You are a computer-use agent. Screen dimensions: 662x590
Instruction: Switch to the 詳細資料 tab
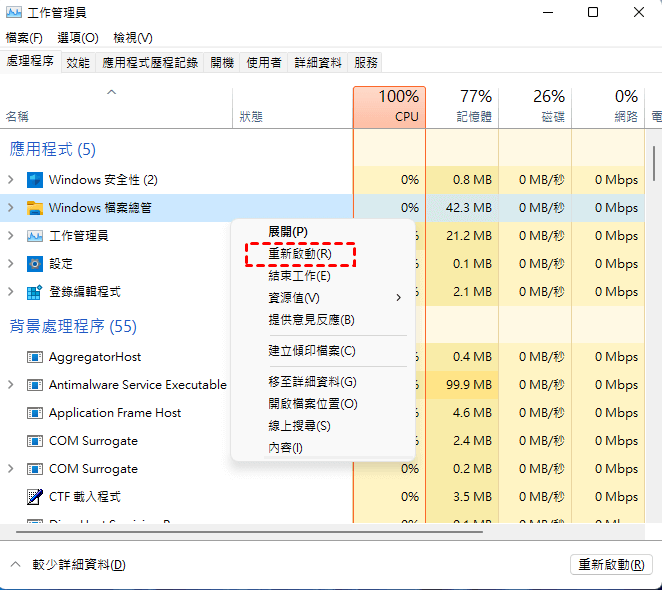tap(316, 62)
